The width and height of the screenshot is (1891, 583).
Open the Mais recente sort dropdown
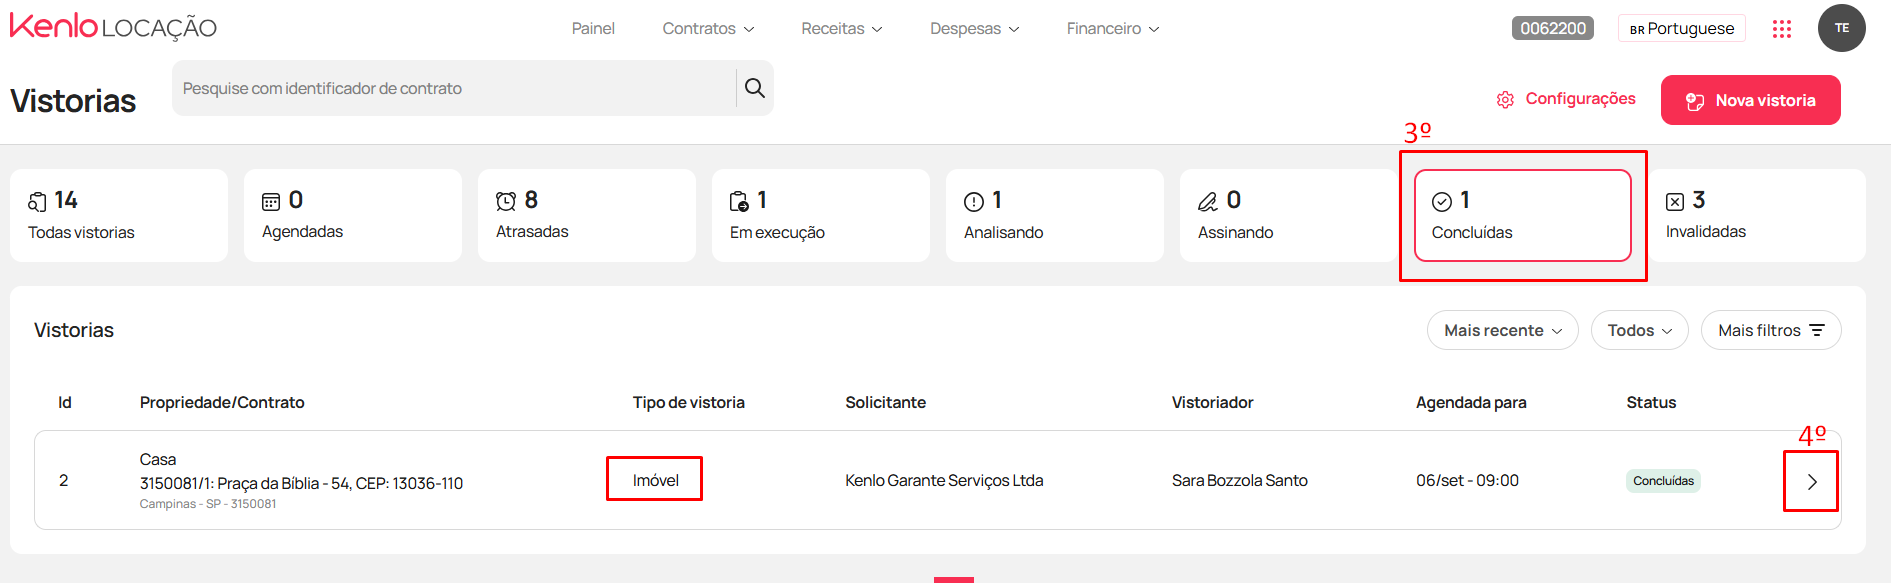(1502, 330)
